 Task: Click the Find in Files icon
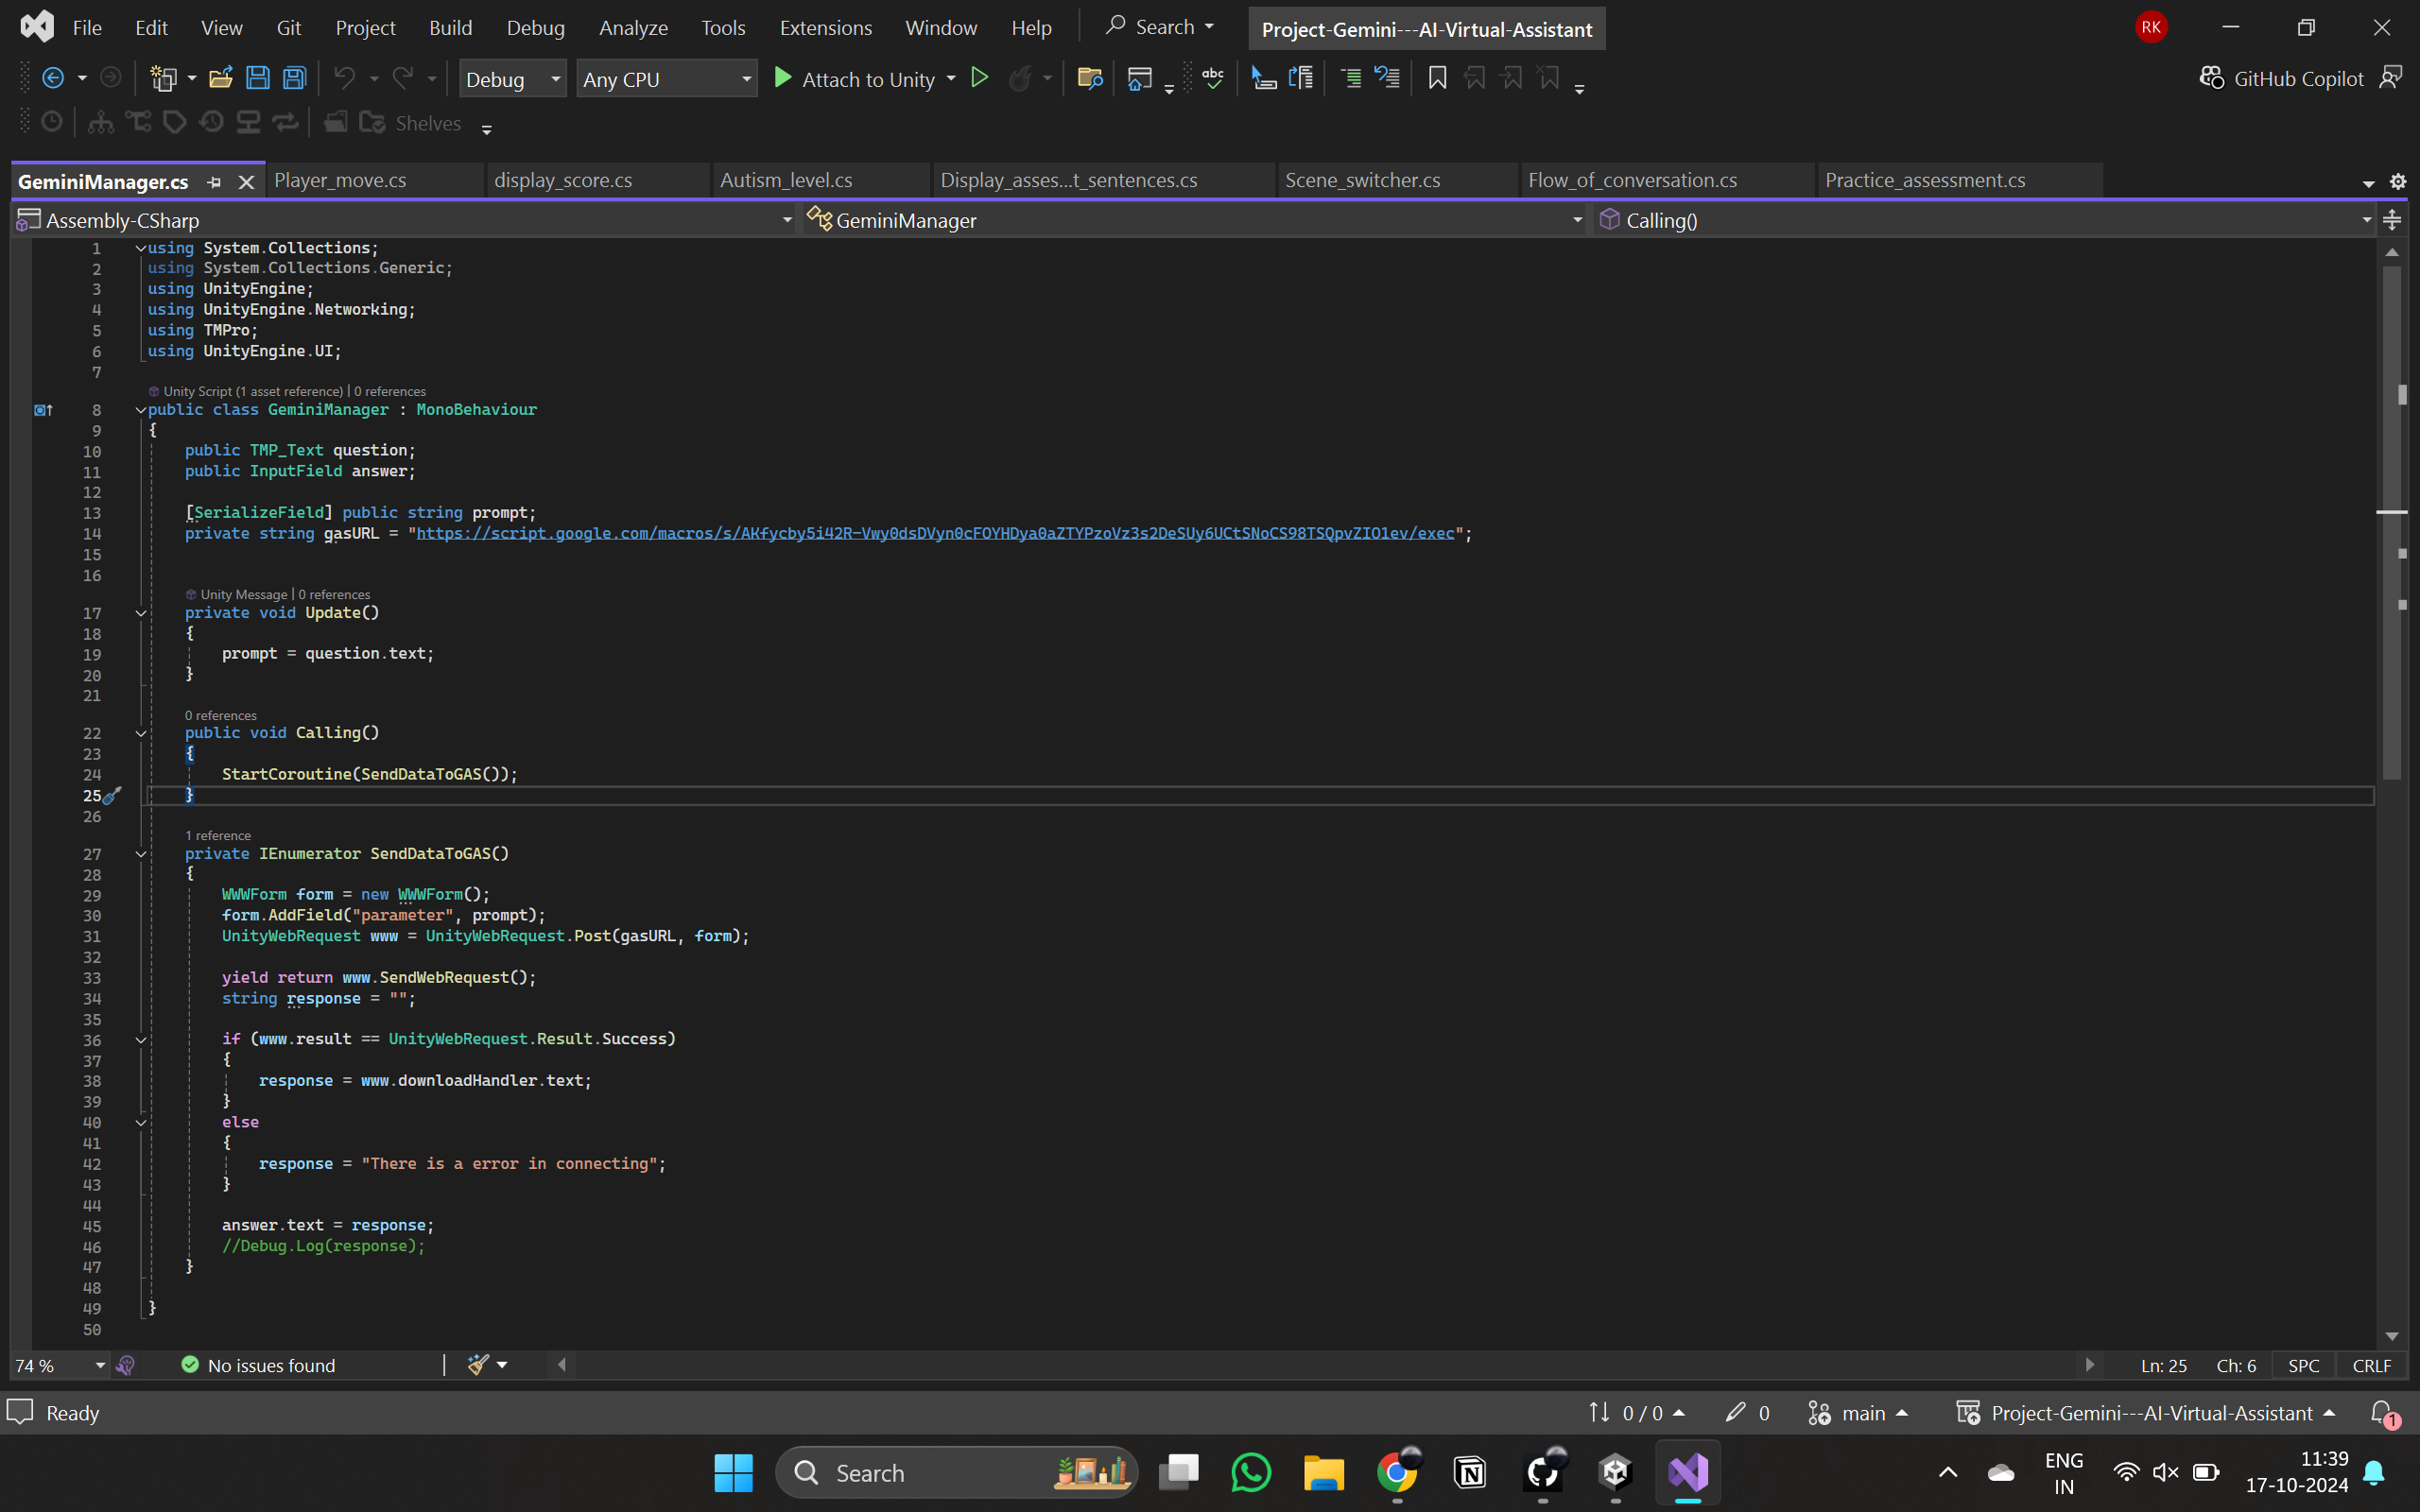coord(1089,78)
